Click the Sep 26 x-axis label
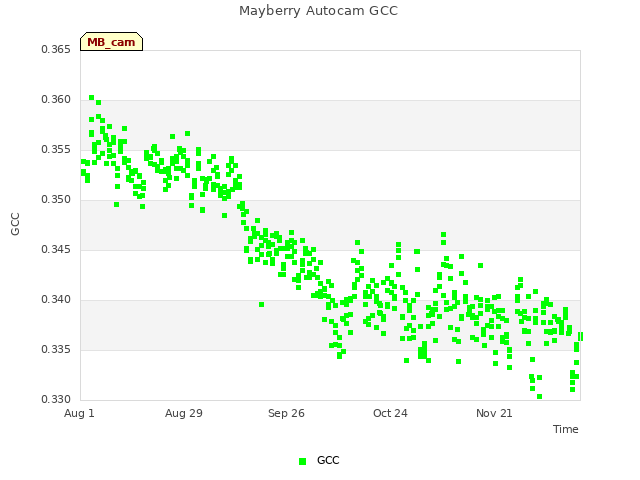 [x=286, y=413]
